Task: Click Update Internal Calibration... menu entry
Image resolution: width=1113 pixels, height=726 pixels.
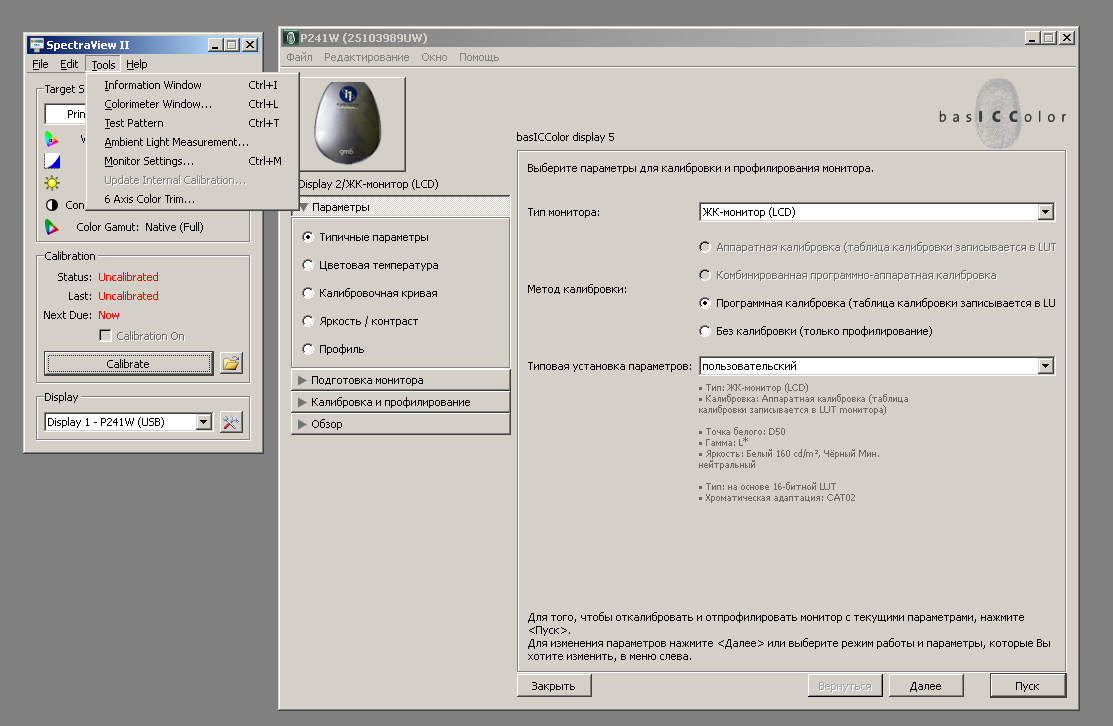Action: click(x=192, y=181)
